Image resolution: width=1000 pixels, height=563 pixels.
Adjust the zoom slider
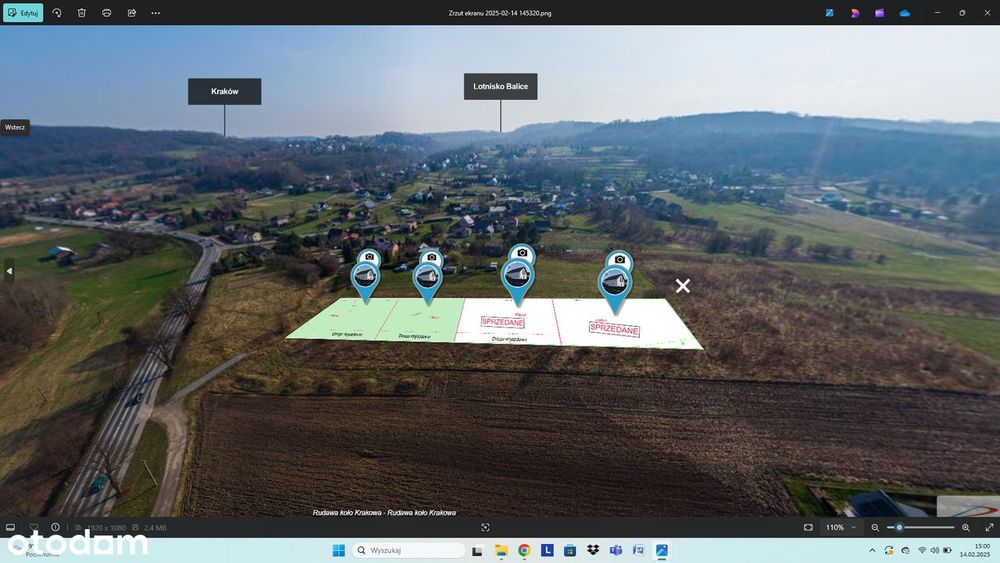[920, 527]
